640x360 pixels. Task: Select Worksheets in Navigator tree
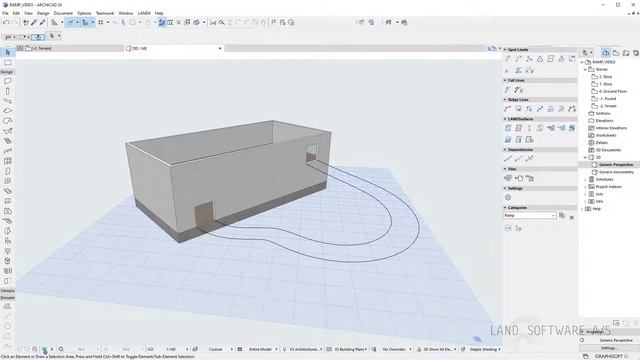(606, 136)
